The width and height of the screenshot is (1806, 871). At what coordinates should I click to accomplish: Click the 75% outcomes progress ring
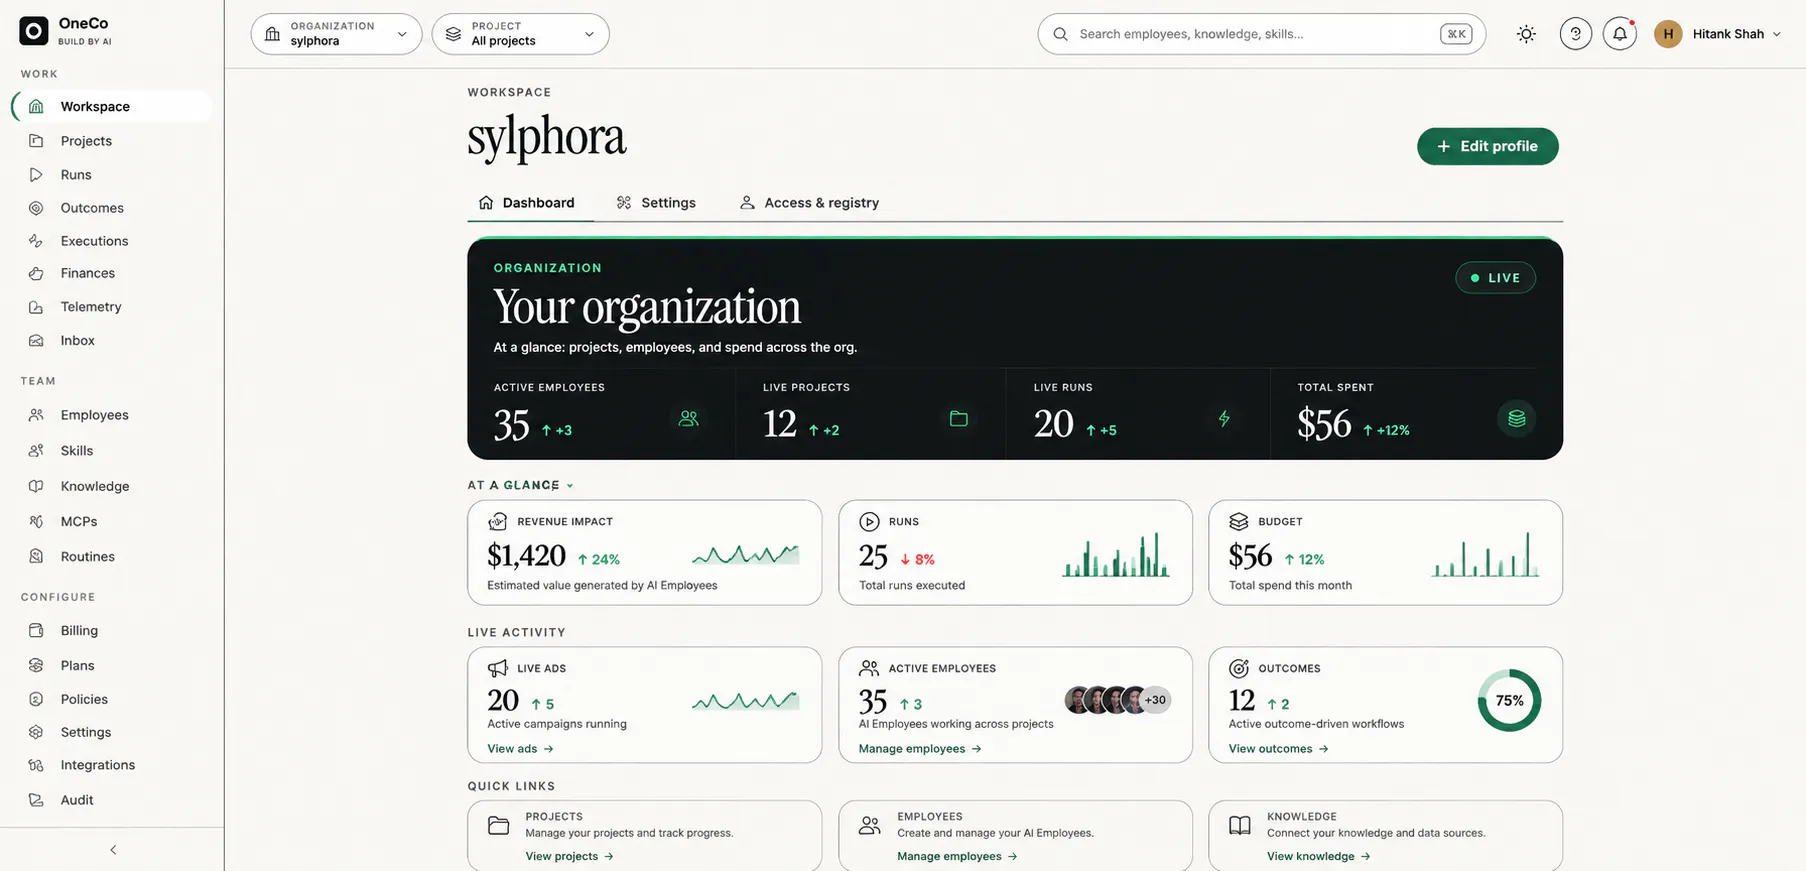pyautogui.click(x=1509, y=700)
